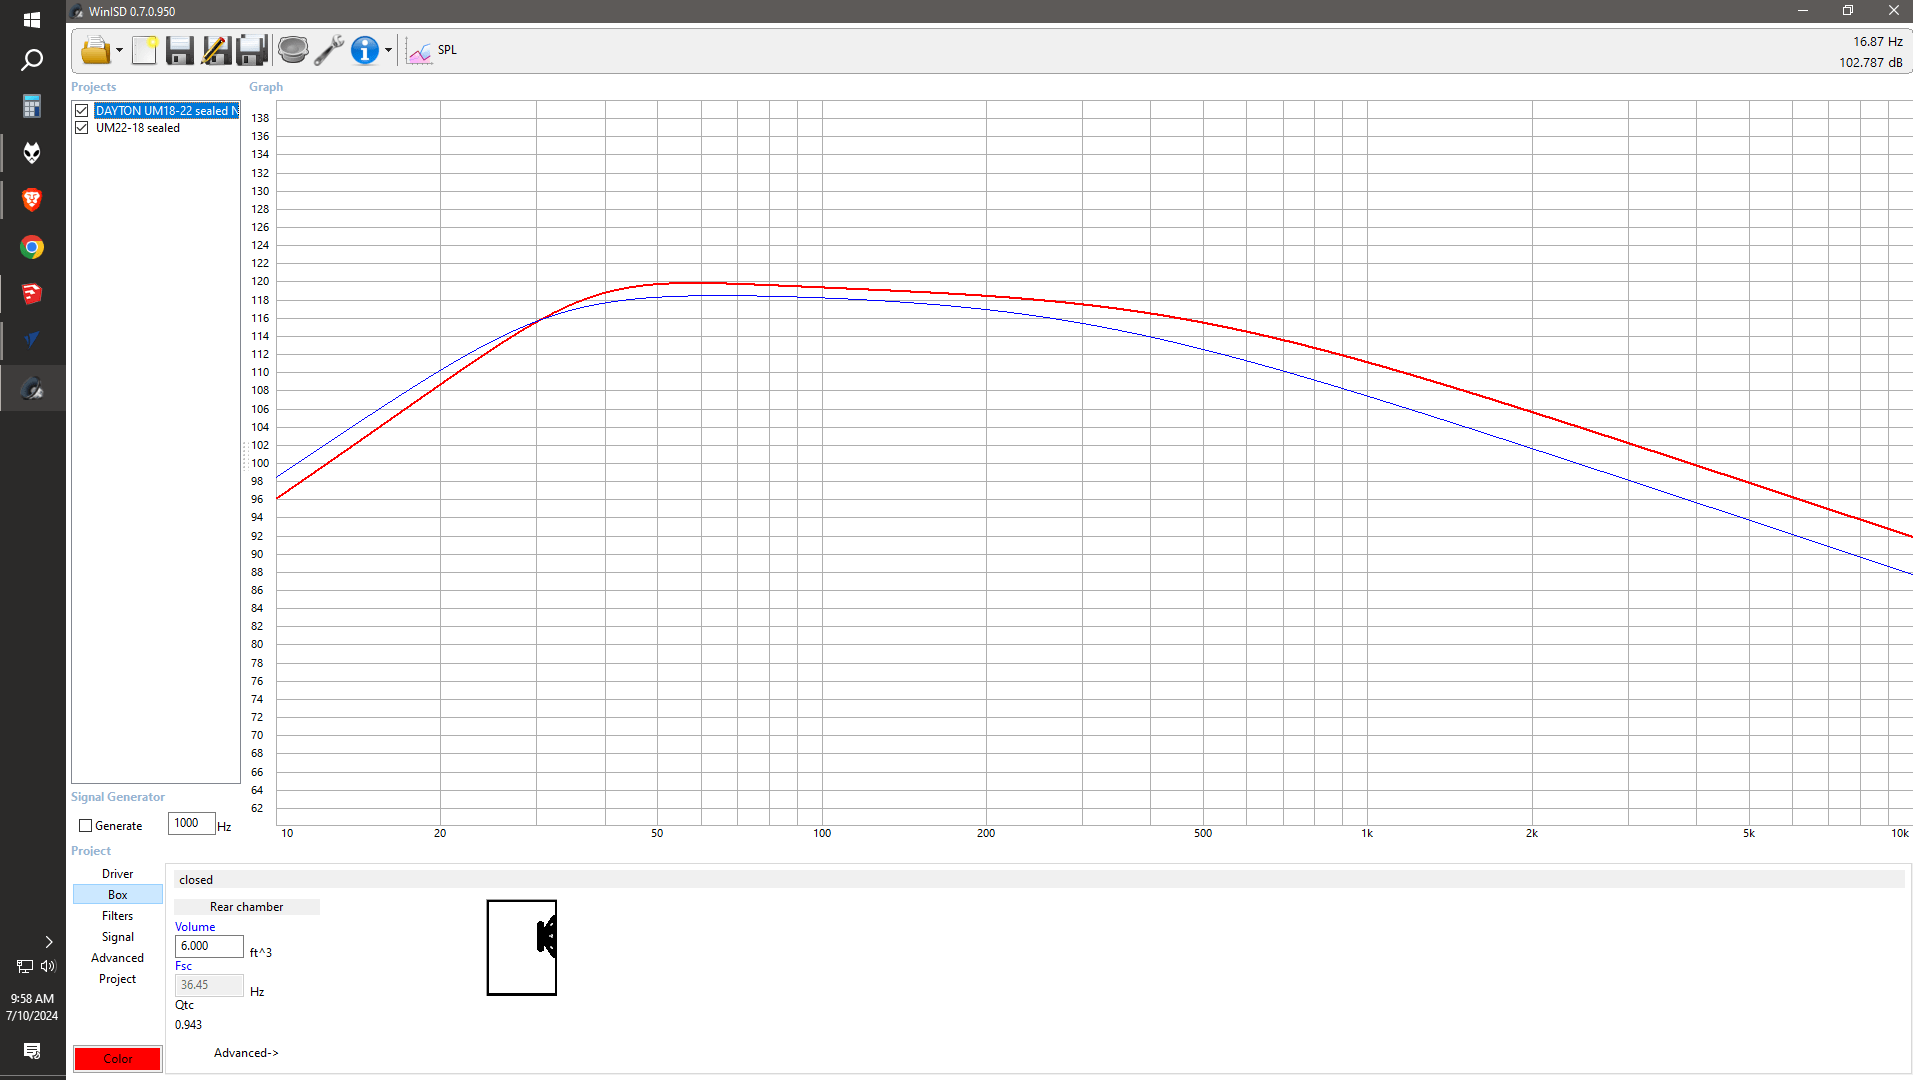Click the network tray icon
Screen dimensions: 1913x1080
pos(25,966)
